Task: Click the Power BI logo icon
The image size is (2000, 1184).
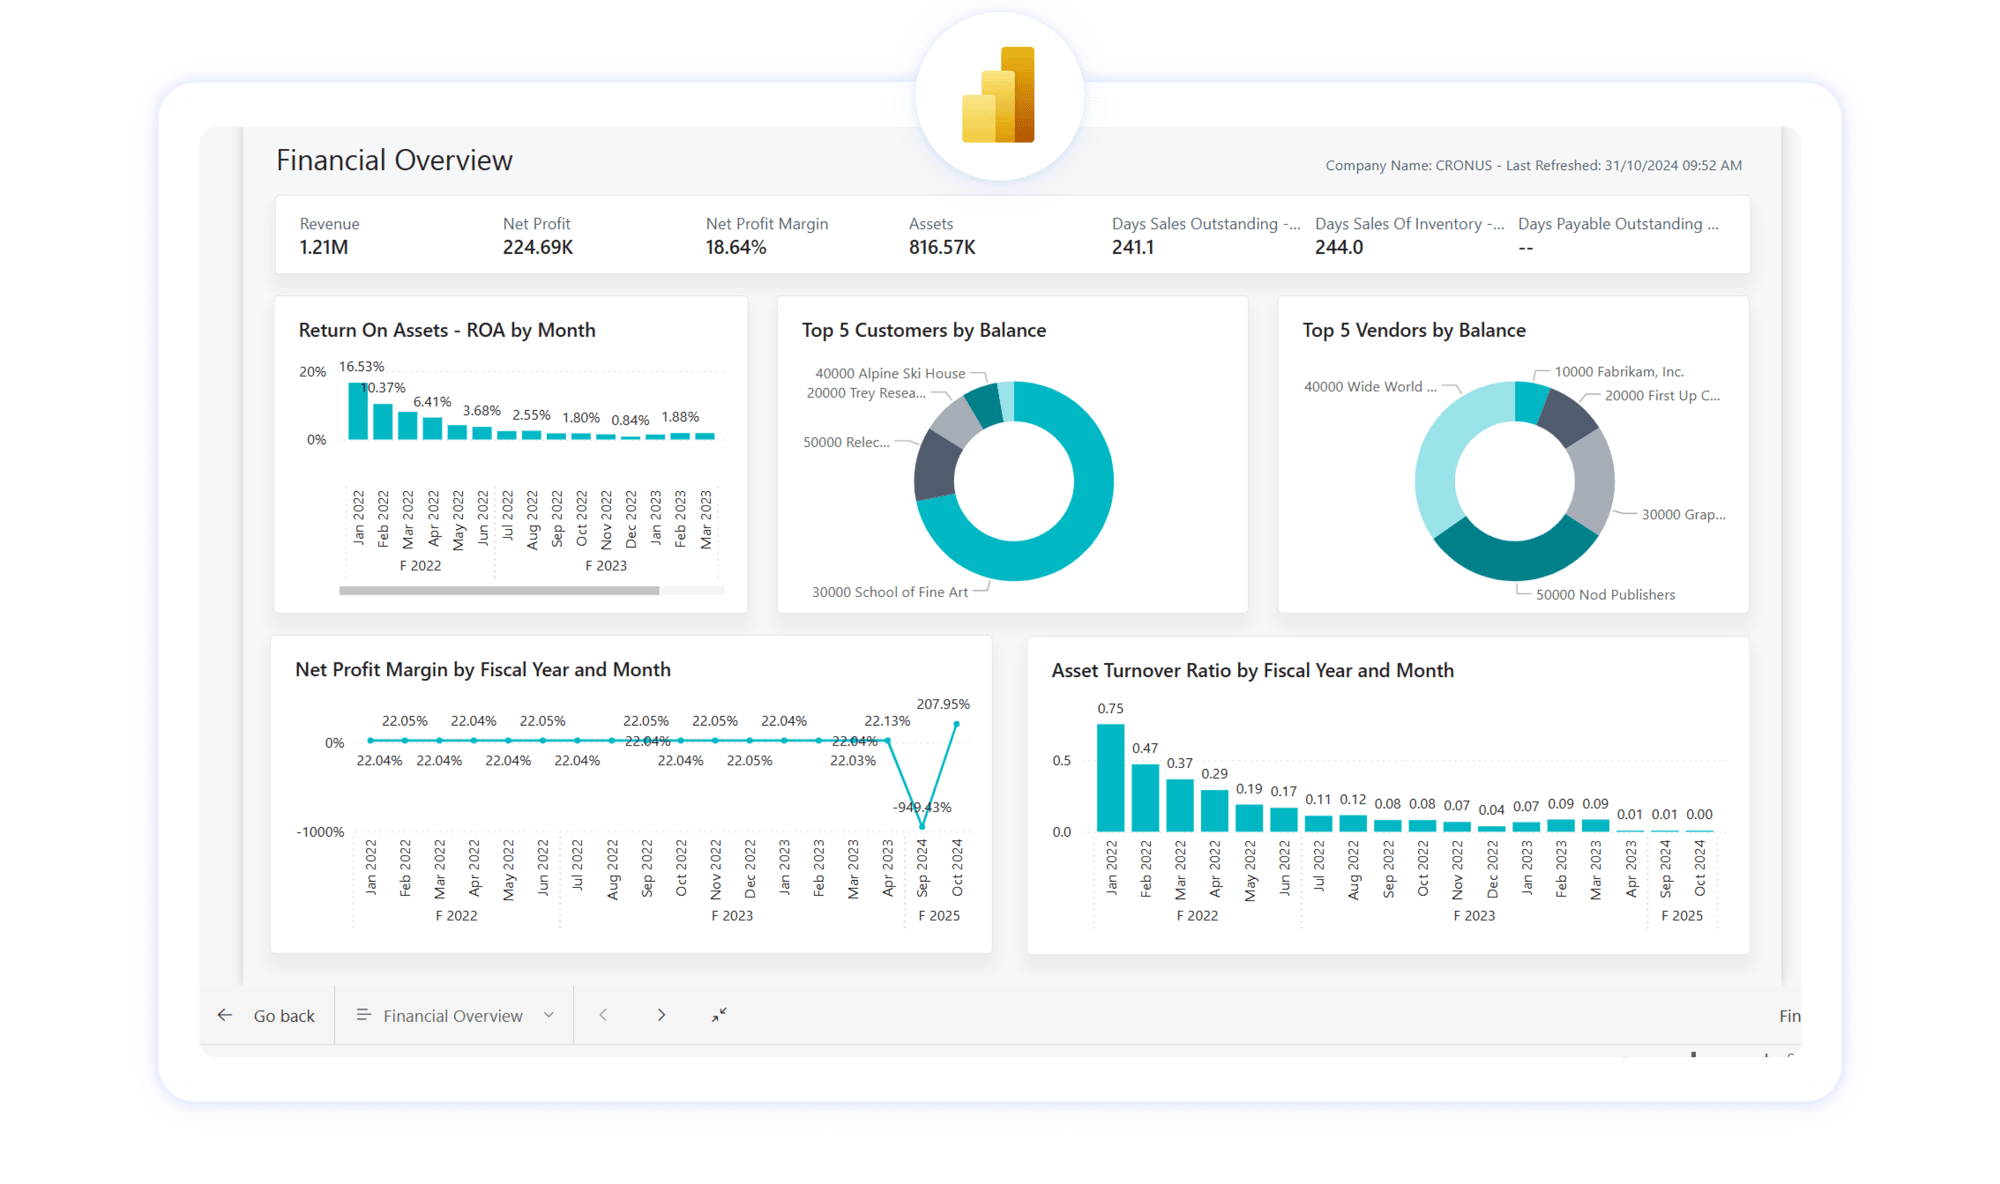Action: pos(998,96)
